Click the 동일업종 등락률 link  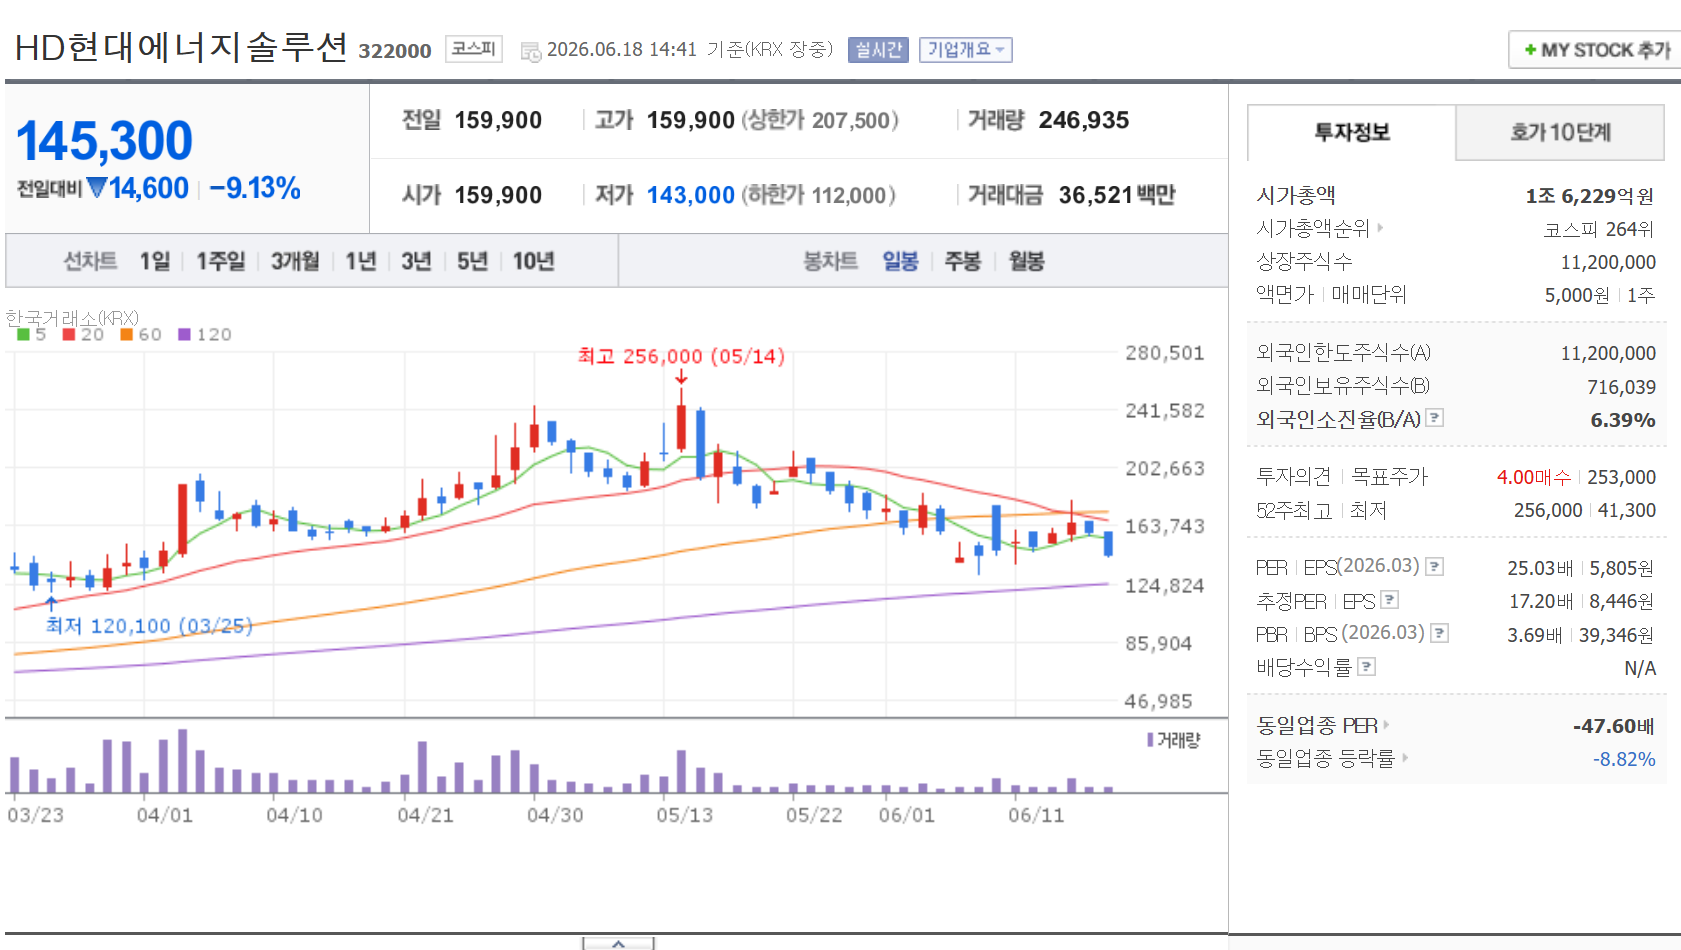[1325, 758]
